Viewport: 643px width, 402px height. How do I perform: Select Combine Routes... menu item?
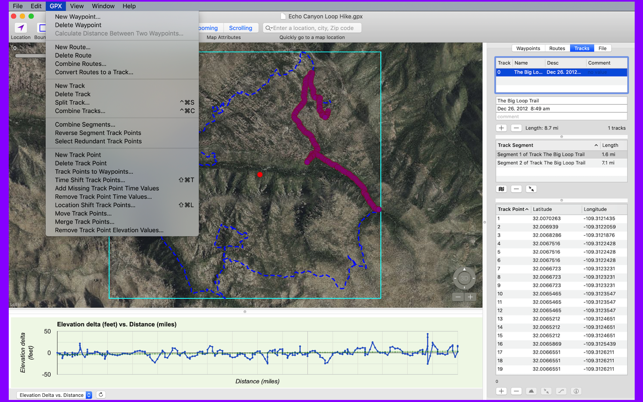click(122, 64)
